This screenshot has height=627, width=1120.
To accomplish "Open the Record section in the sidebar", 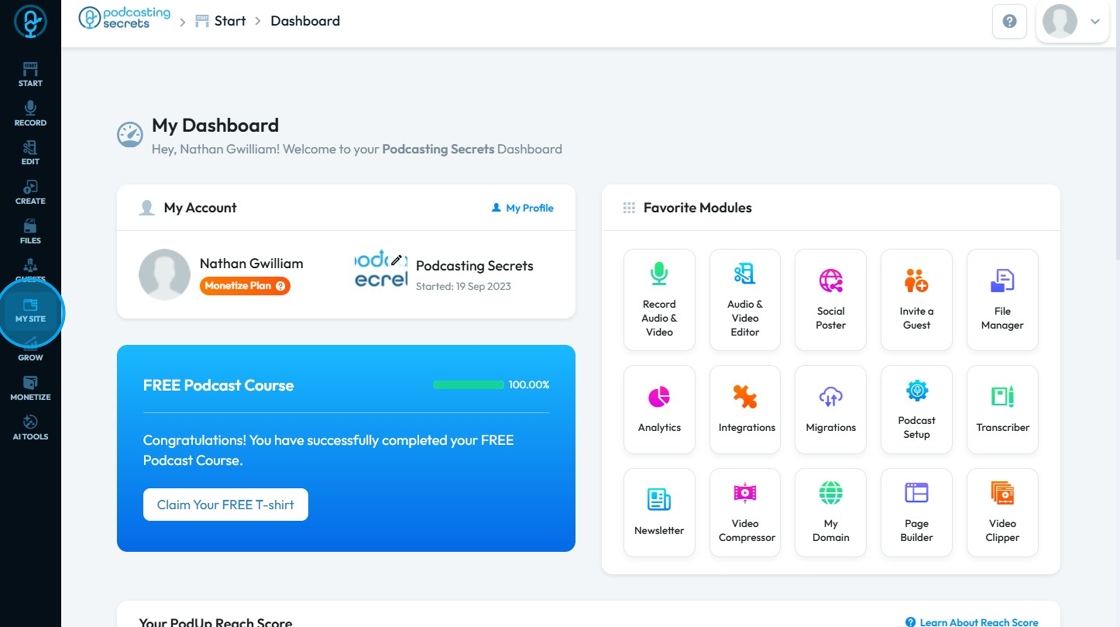I will 30,114.
